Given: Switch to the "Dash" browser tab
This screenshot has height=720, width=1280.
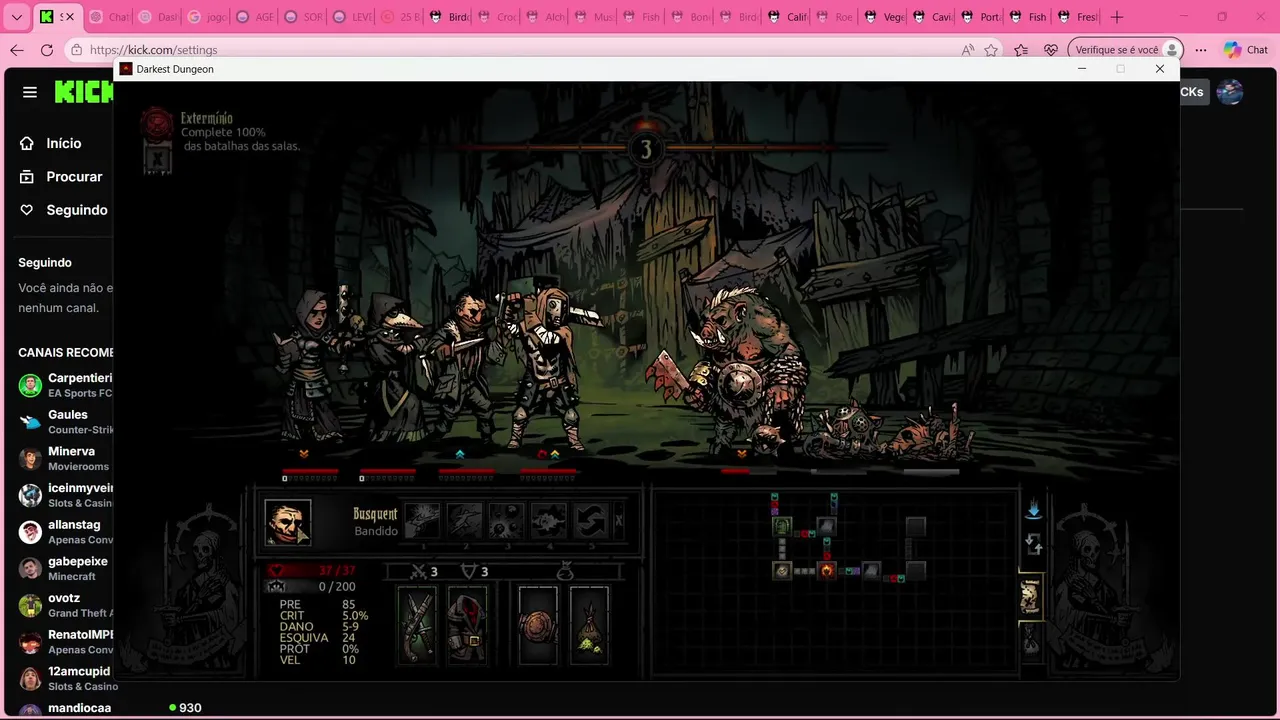Looking at the screenshot, I should 156,17.
